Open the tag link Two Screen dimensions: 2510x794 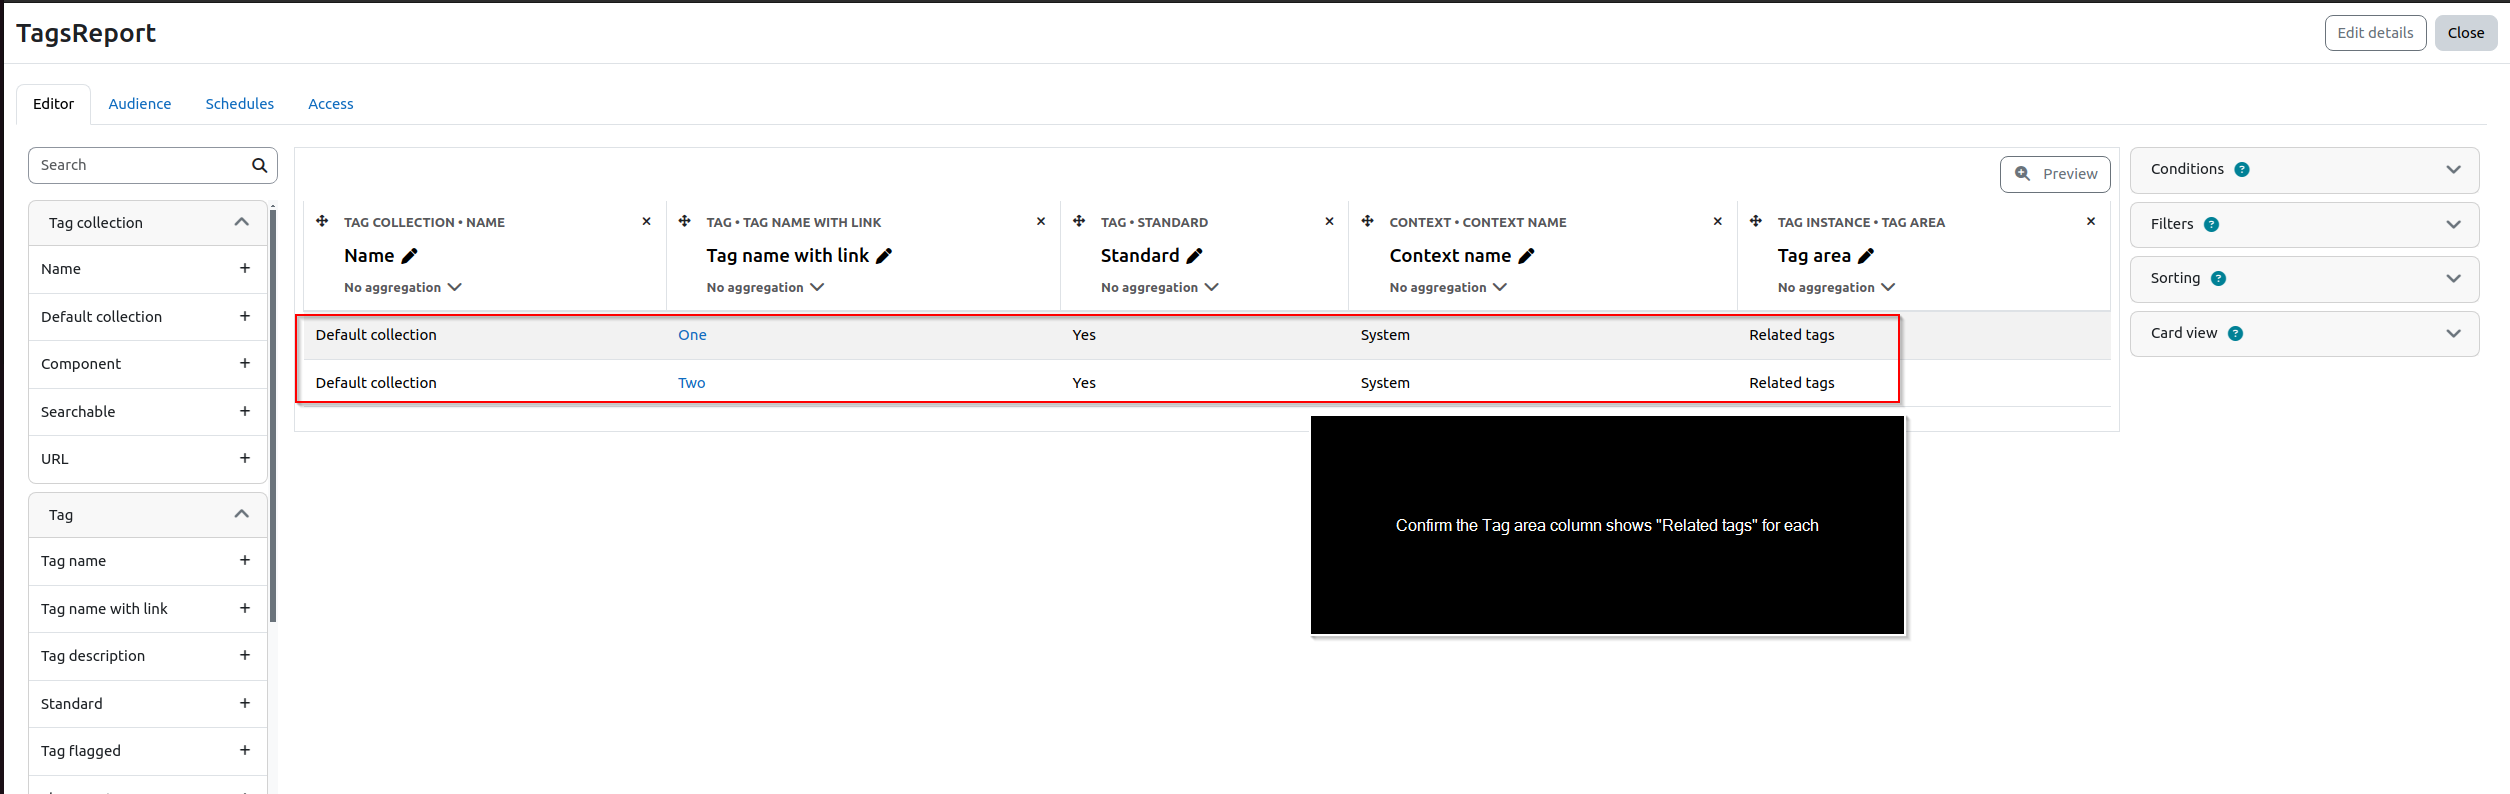click(x=691, y=383)
